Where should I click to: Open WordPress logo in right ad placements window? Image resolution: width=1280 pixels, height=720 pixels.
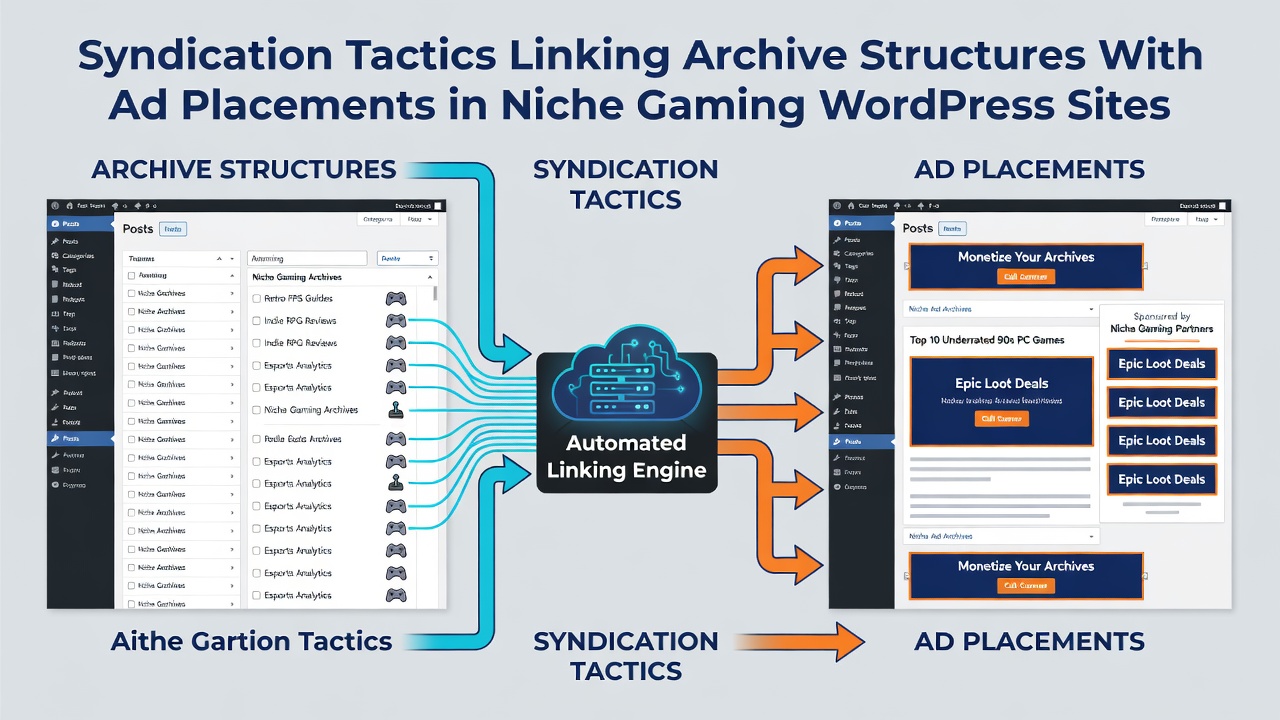coord(837,204)
